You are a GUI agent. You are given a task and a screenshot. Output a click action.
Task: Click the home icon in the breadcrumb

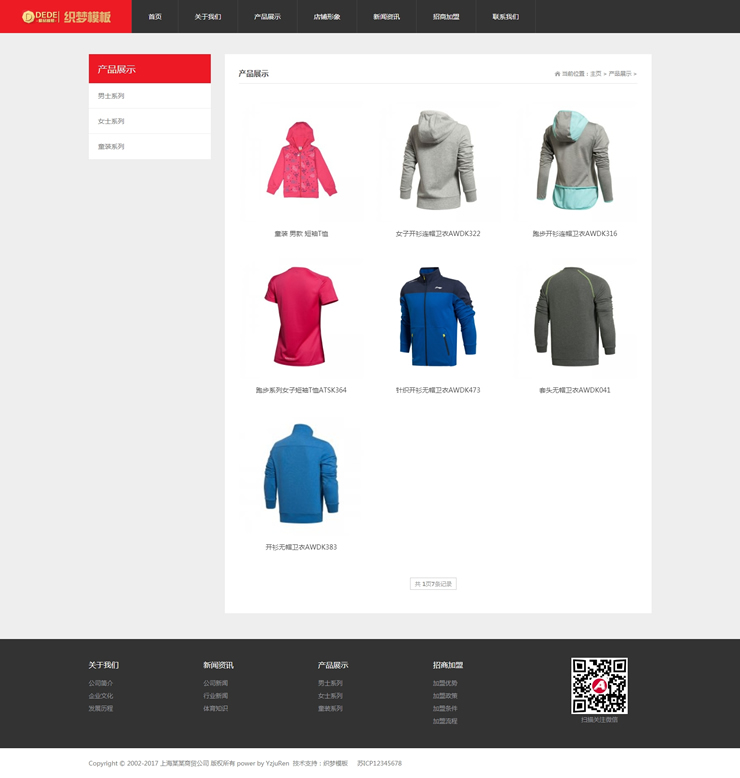557,74
